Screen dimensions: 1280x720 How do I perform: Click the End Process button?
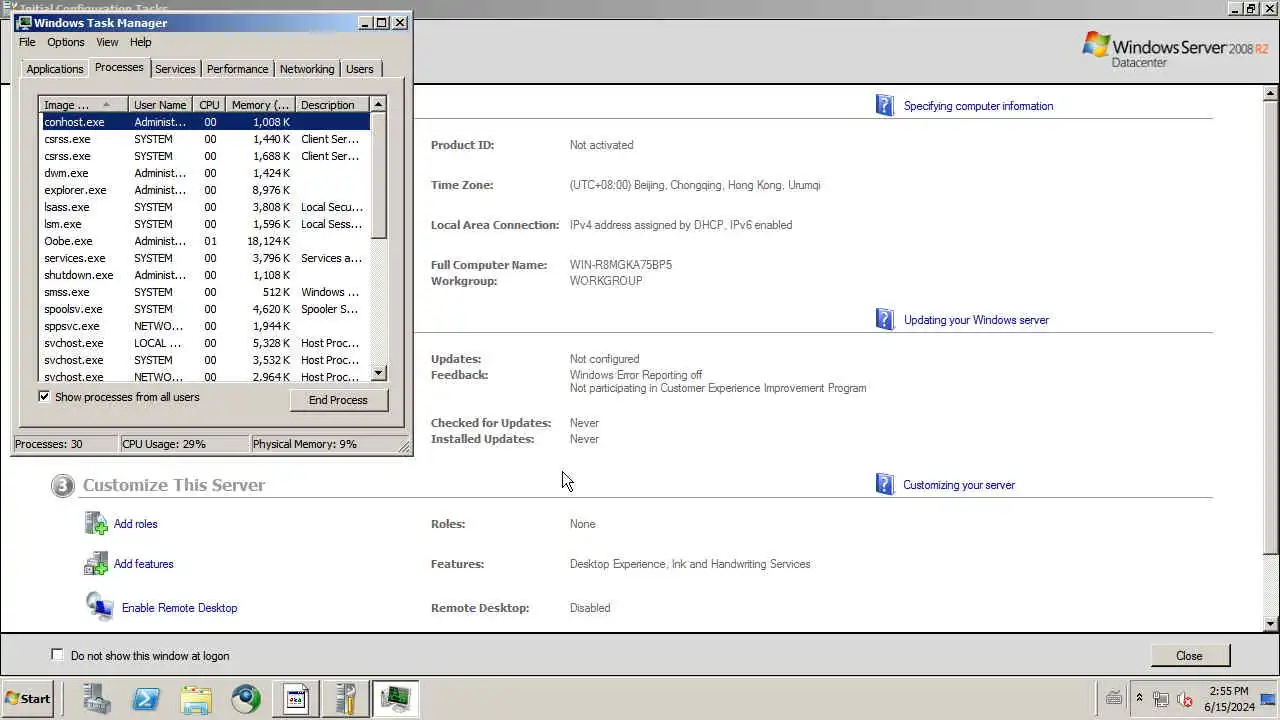[338, 400]
